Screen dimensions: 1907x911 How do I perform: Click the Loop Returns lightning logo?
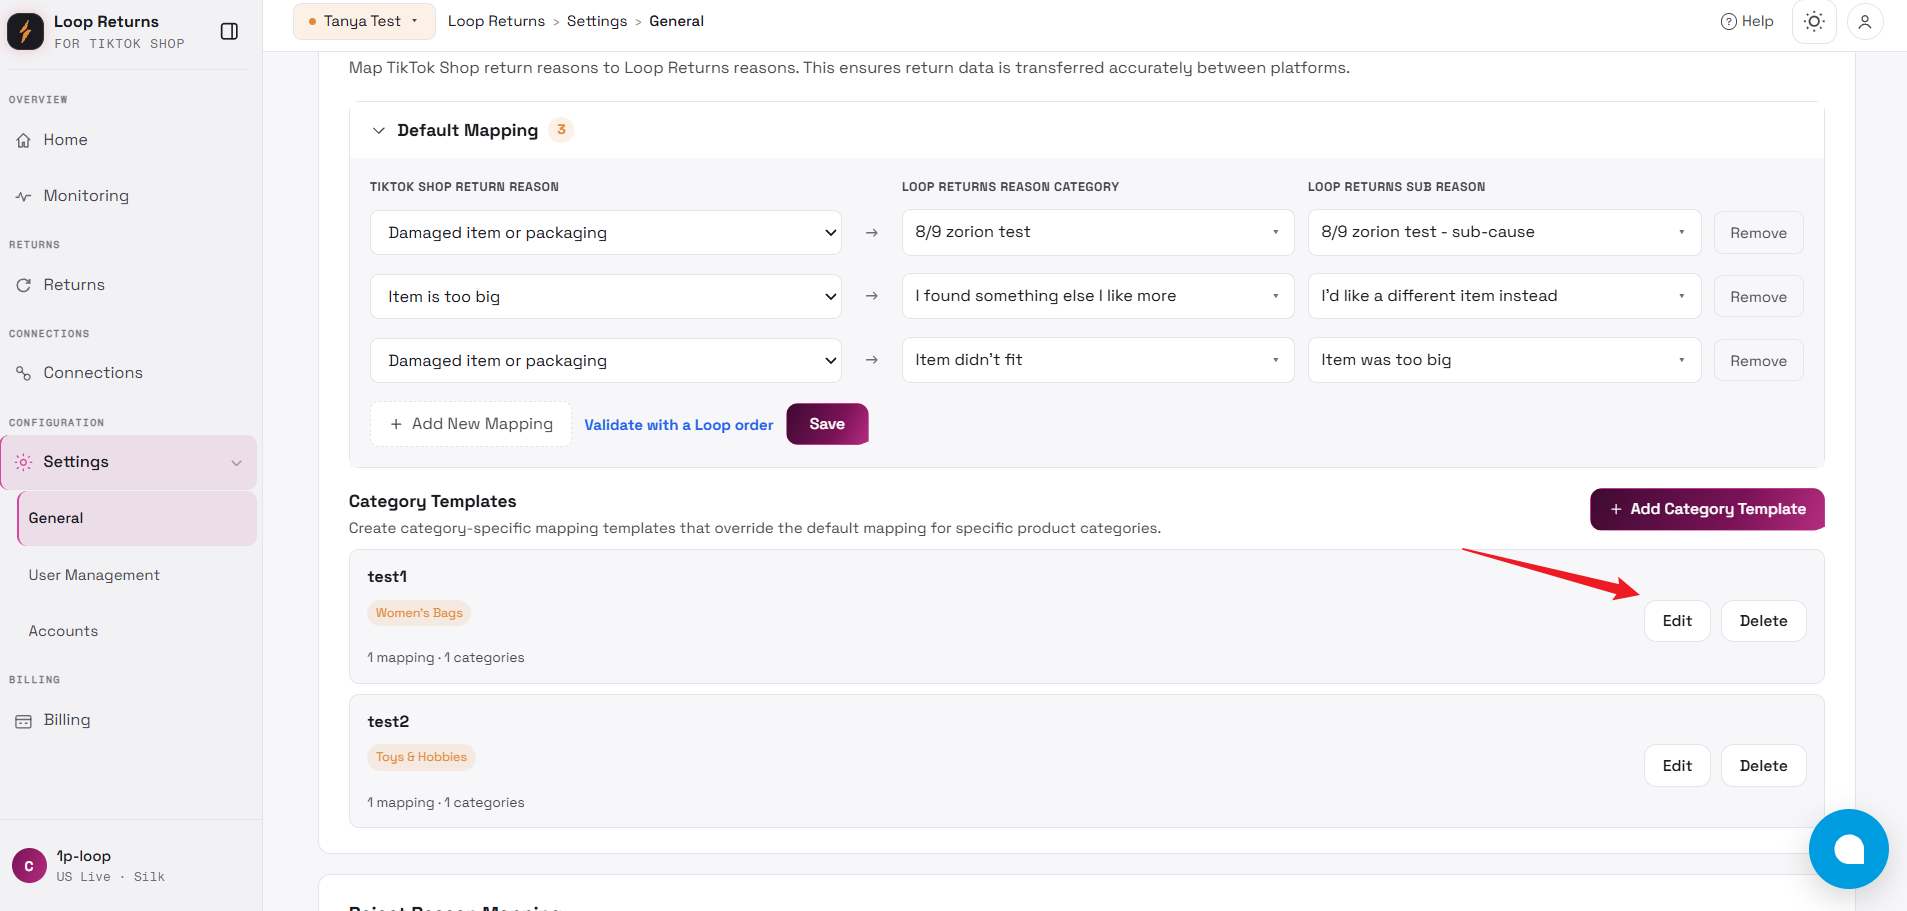pos(25,31)
